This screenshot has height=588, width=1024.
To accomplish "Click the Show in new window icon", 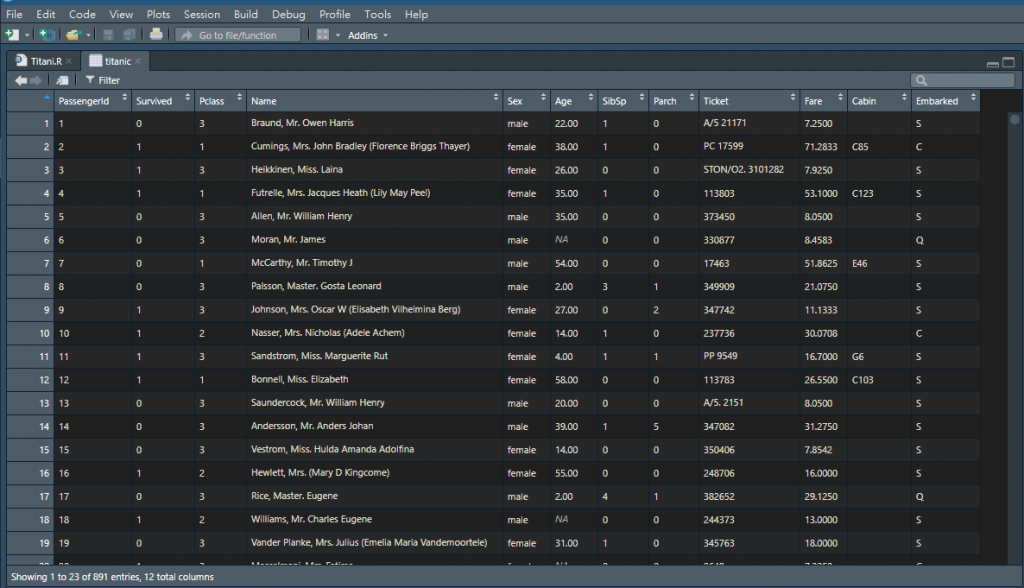I will click(63, 80).
